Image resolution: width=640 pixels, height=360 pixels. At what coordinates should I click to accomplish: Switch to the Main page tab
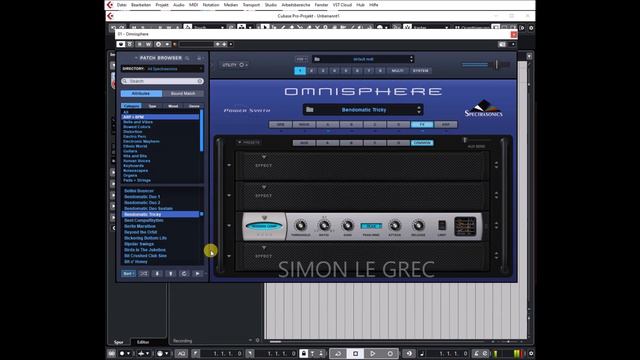point(304,124)
